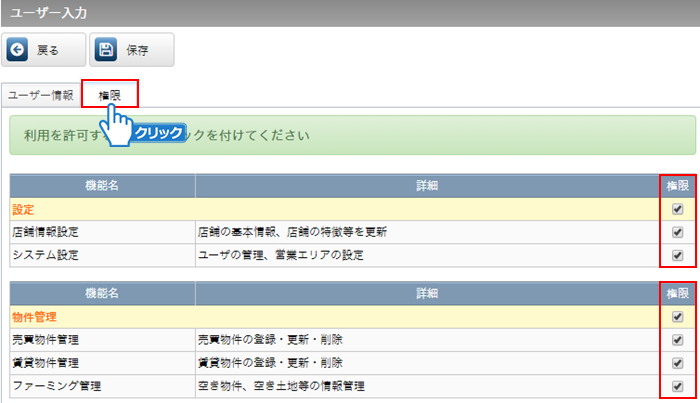Switch to the ユーザー情報 tab

pyautogui.click(x=41, y=94)
